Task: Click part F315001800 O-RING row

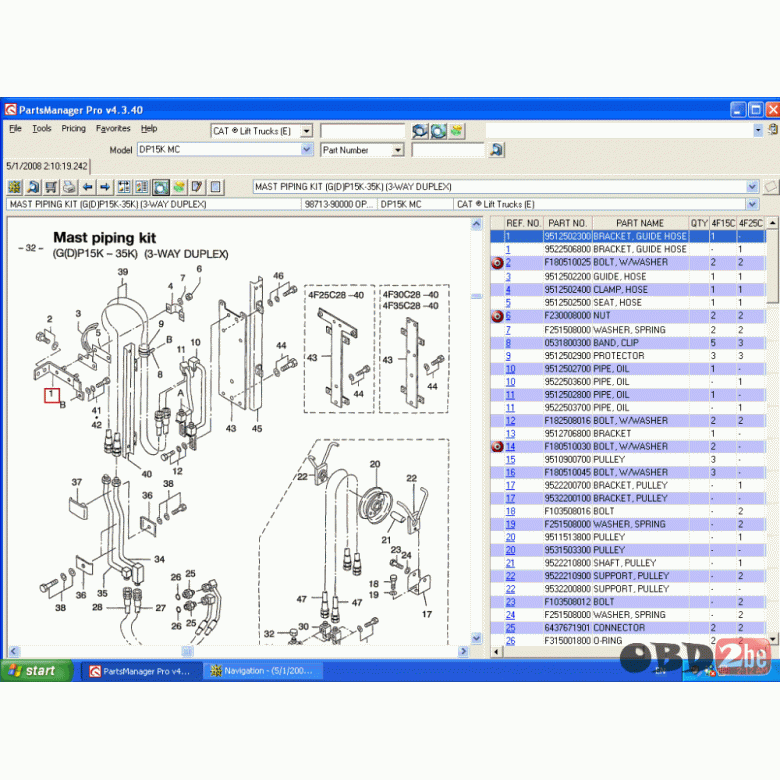Action: (628, 641)
